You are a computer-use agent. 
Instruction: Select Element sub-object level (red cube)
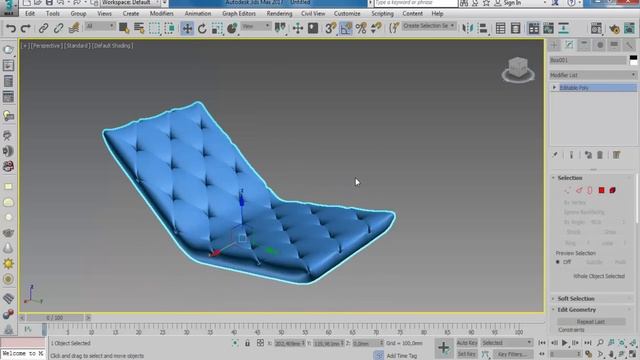tap(613, 190)
